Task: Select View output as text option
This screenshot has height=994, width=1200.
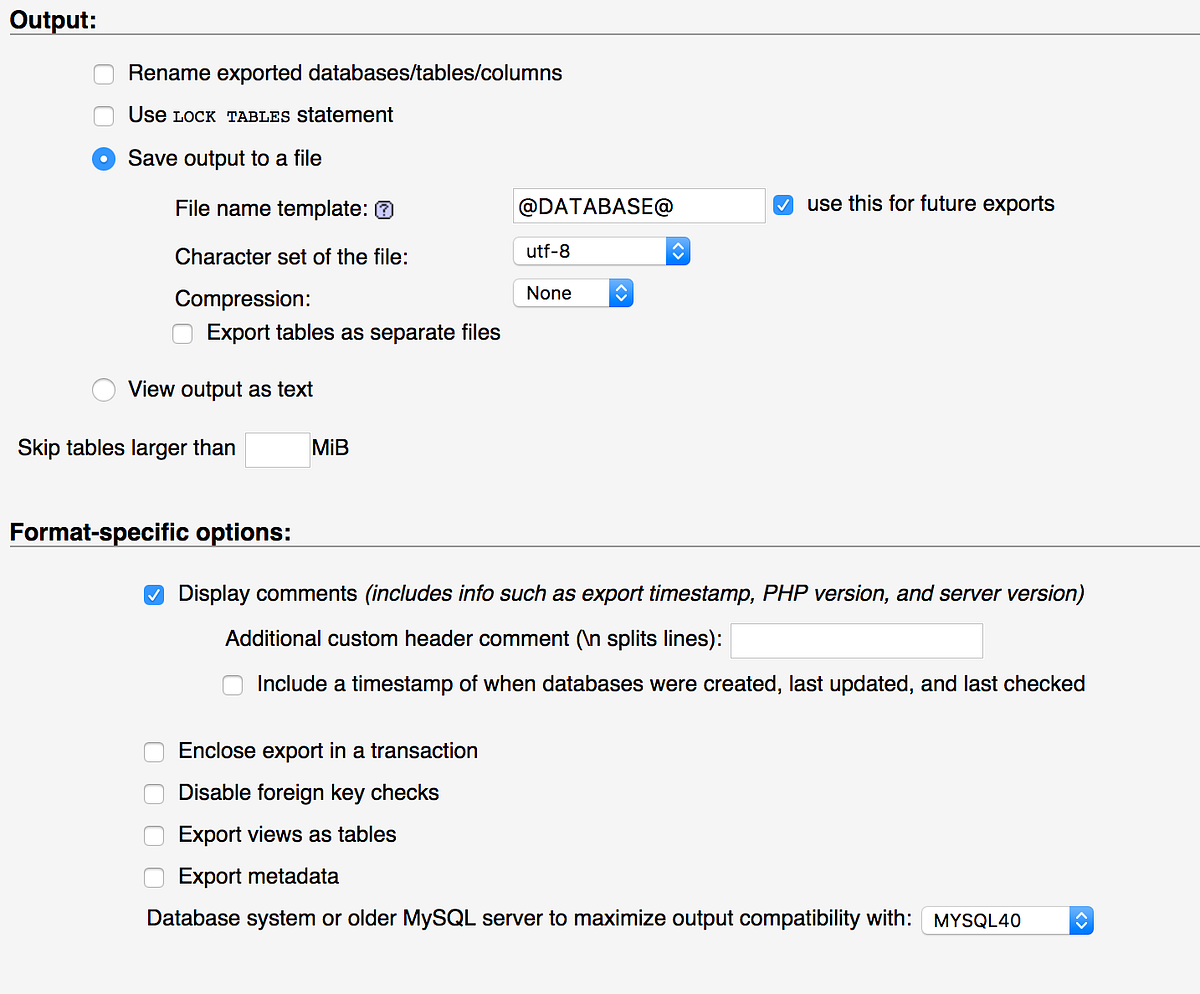Action: 104,390
